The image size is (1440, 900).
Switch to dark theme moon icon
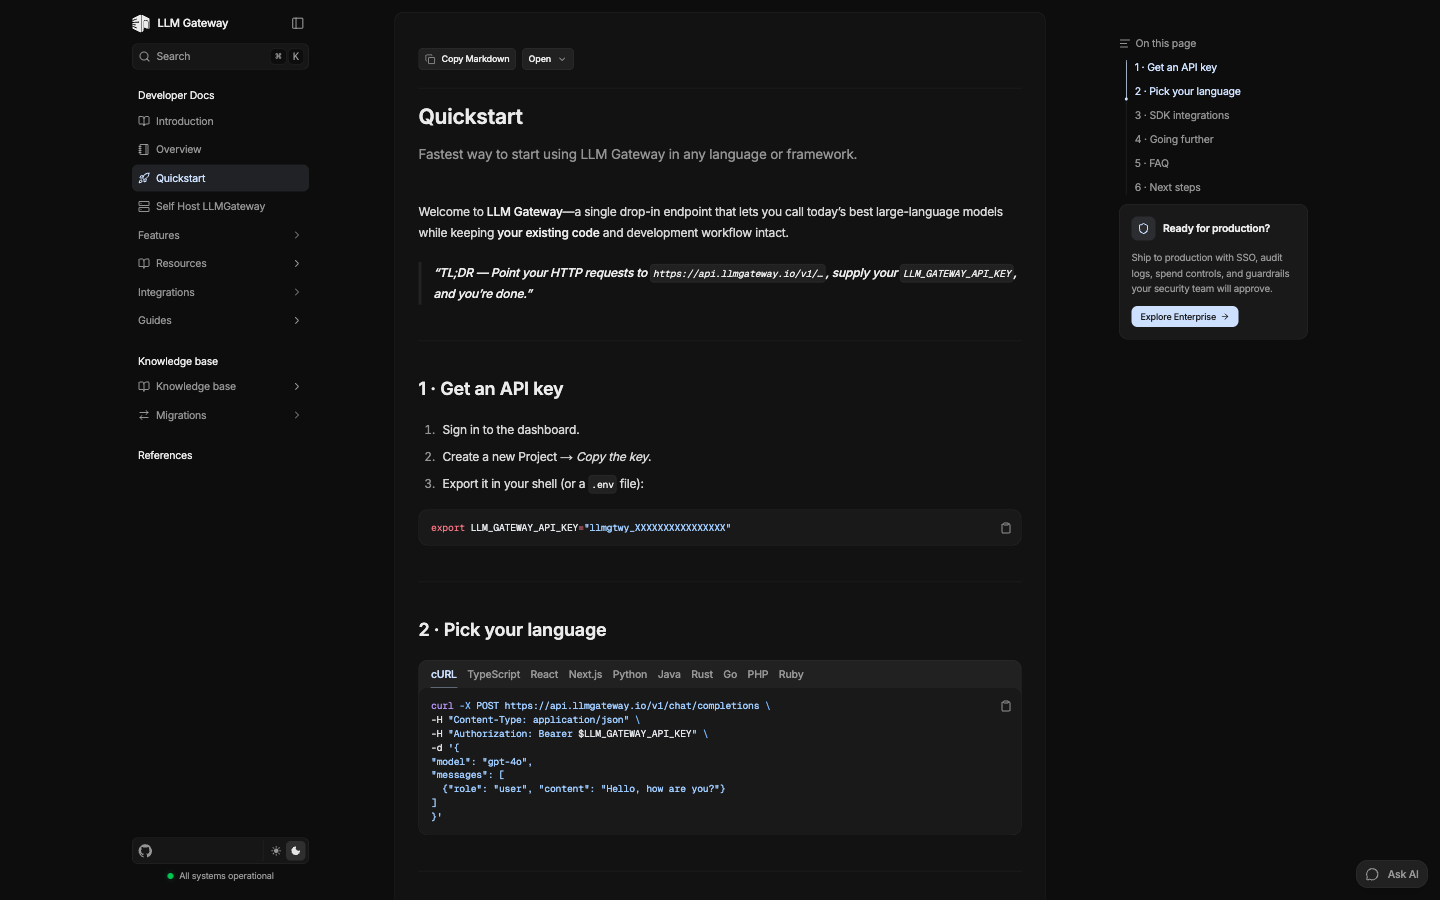pyautogui.click(x=296, y=851)
